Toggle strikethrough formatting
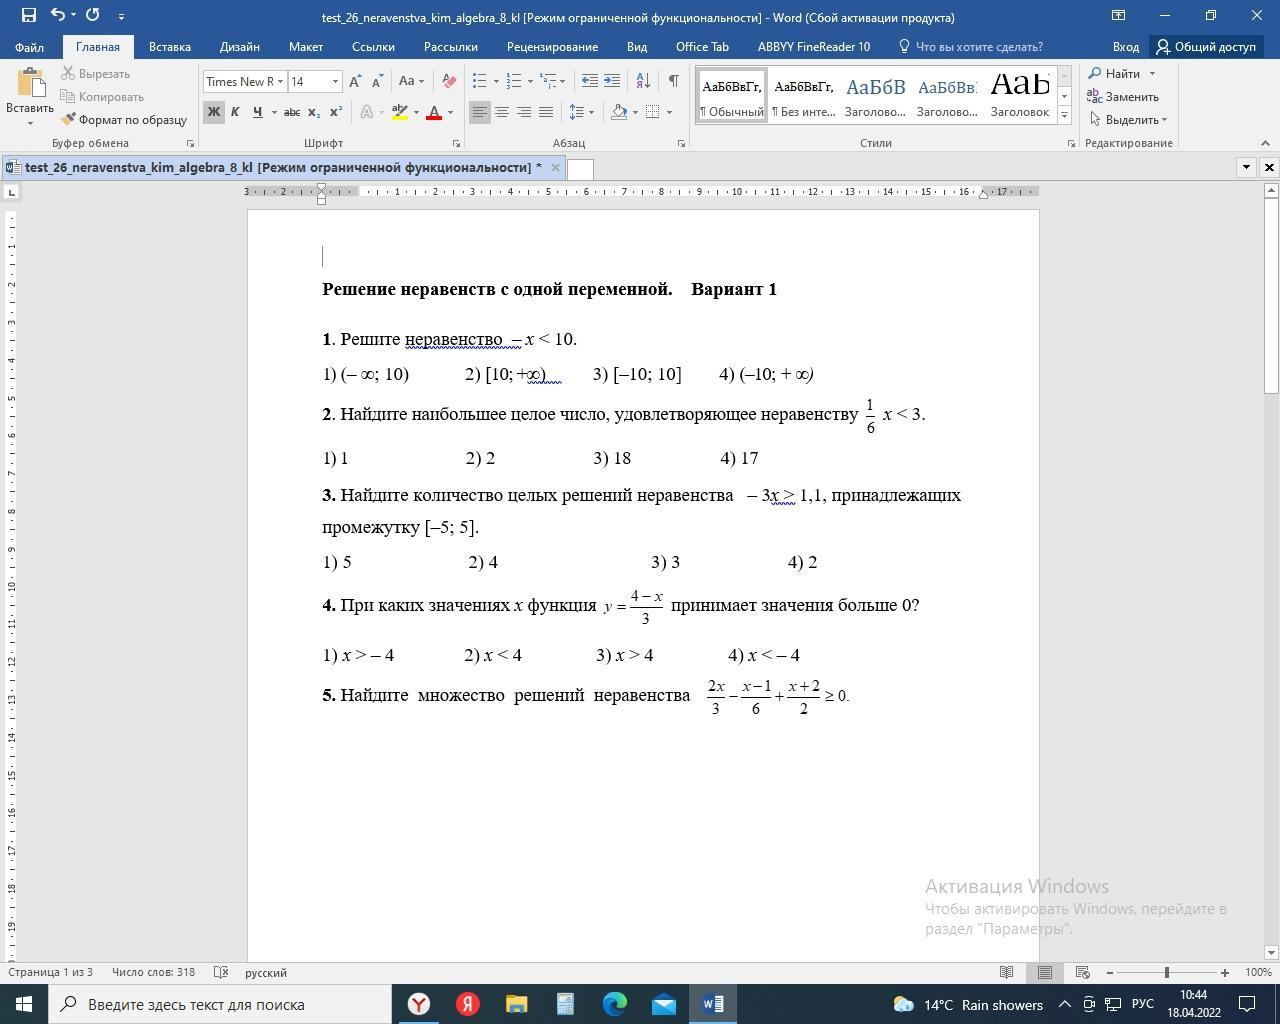The width and height of the screenshot is (1280, 1024). (x=292, y=112)
